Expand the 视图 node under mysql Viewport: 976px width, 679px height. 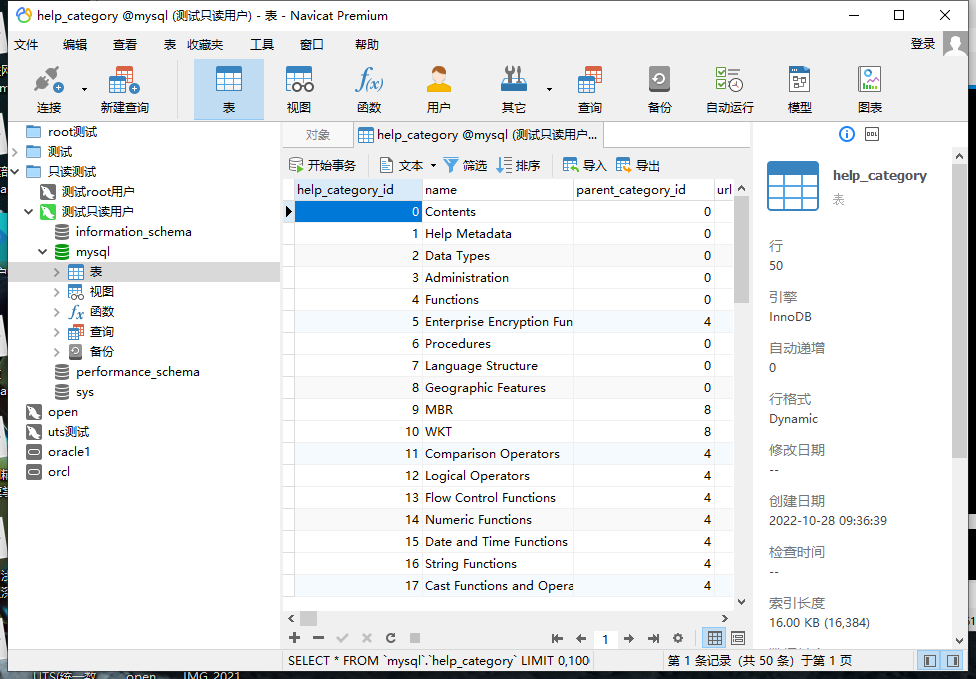pos(57,292)
